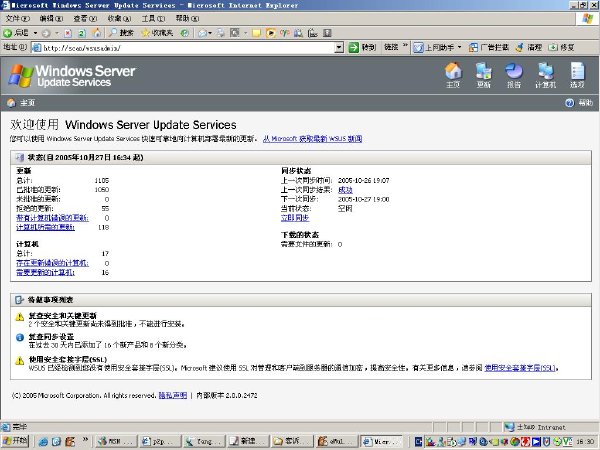Open the Mail button dropdown arrow
This screenshot has width=600, height=450.
point(210,33)
